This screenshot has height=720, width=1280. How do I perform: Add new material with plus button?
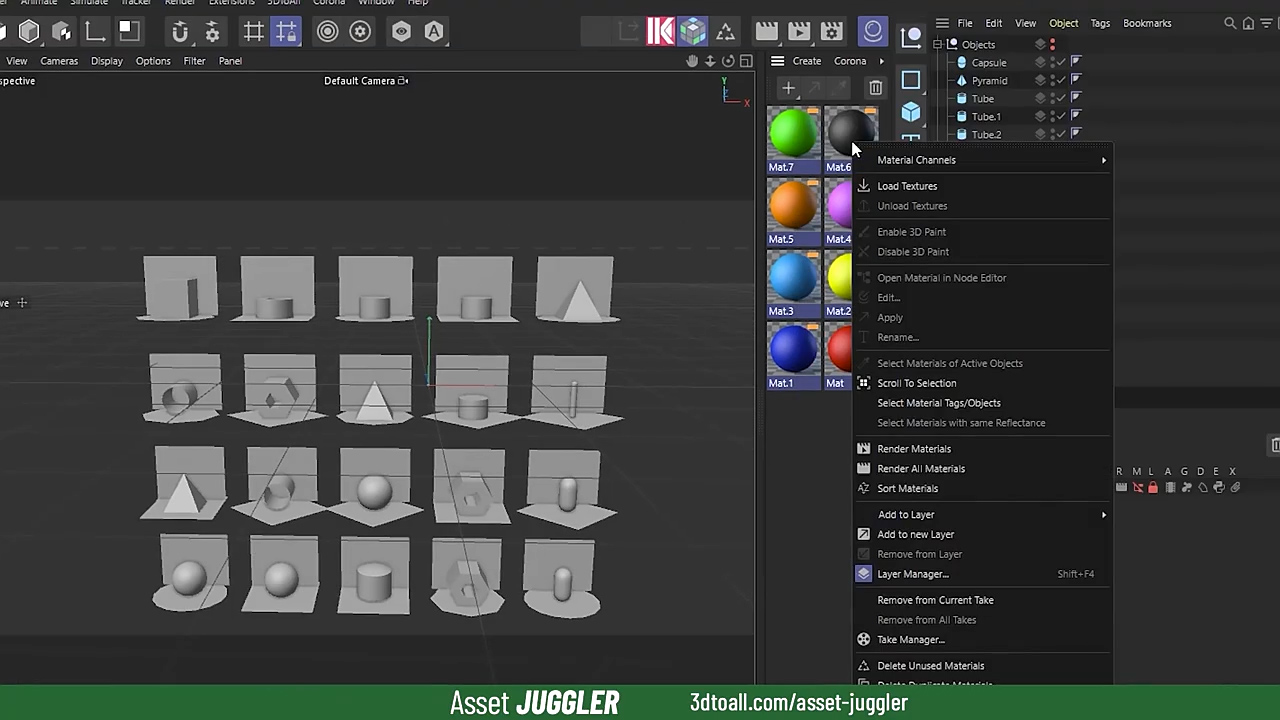tap(788, 88)
